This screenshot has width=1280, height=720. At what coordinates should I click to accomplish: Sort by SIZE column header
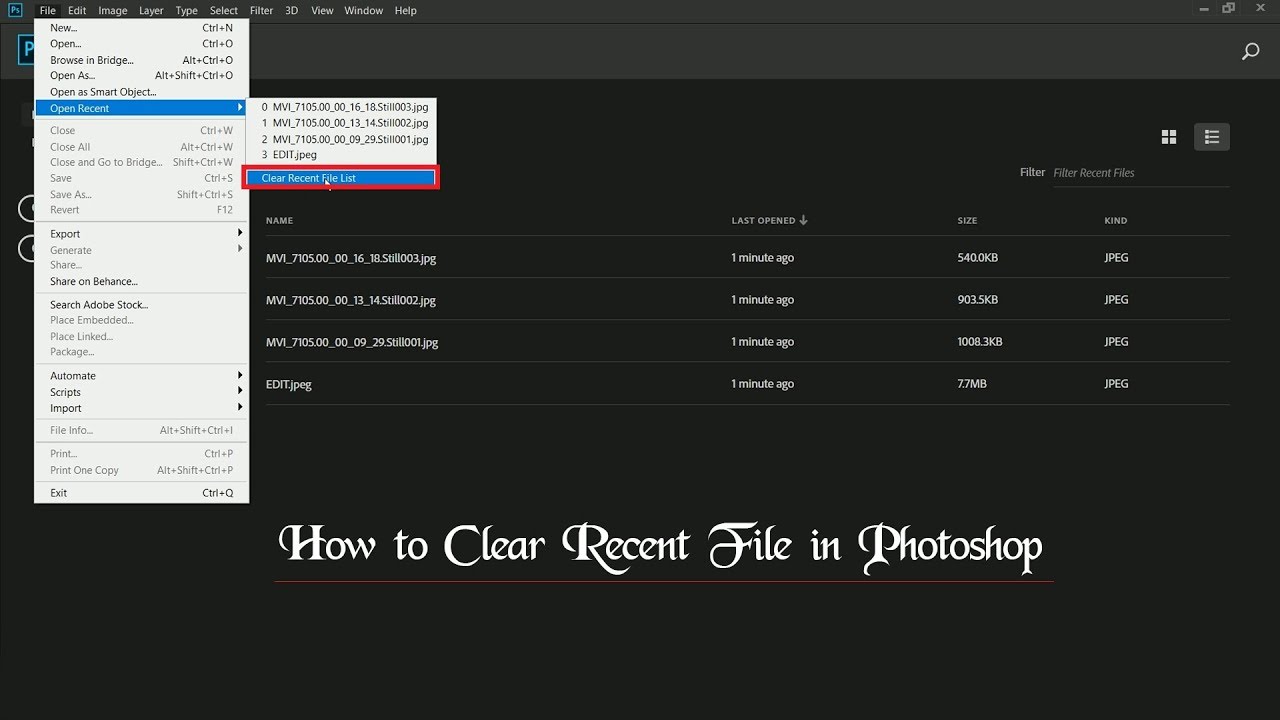pyautogui.click(x=967, y=220)
